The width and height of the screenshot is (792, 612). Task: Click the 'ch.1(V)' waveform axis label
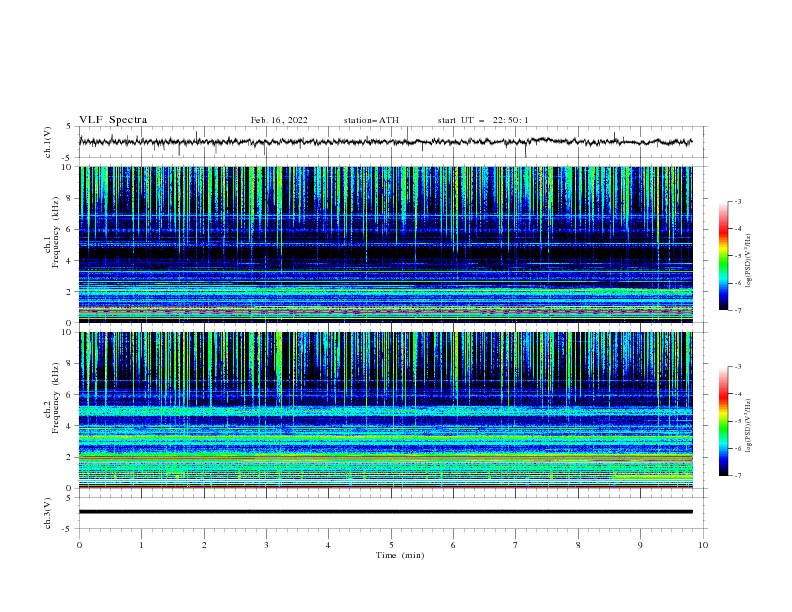pos(48,142)
